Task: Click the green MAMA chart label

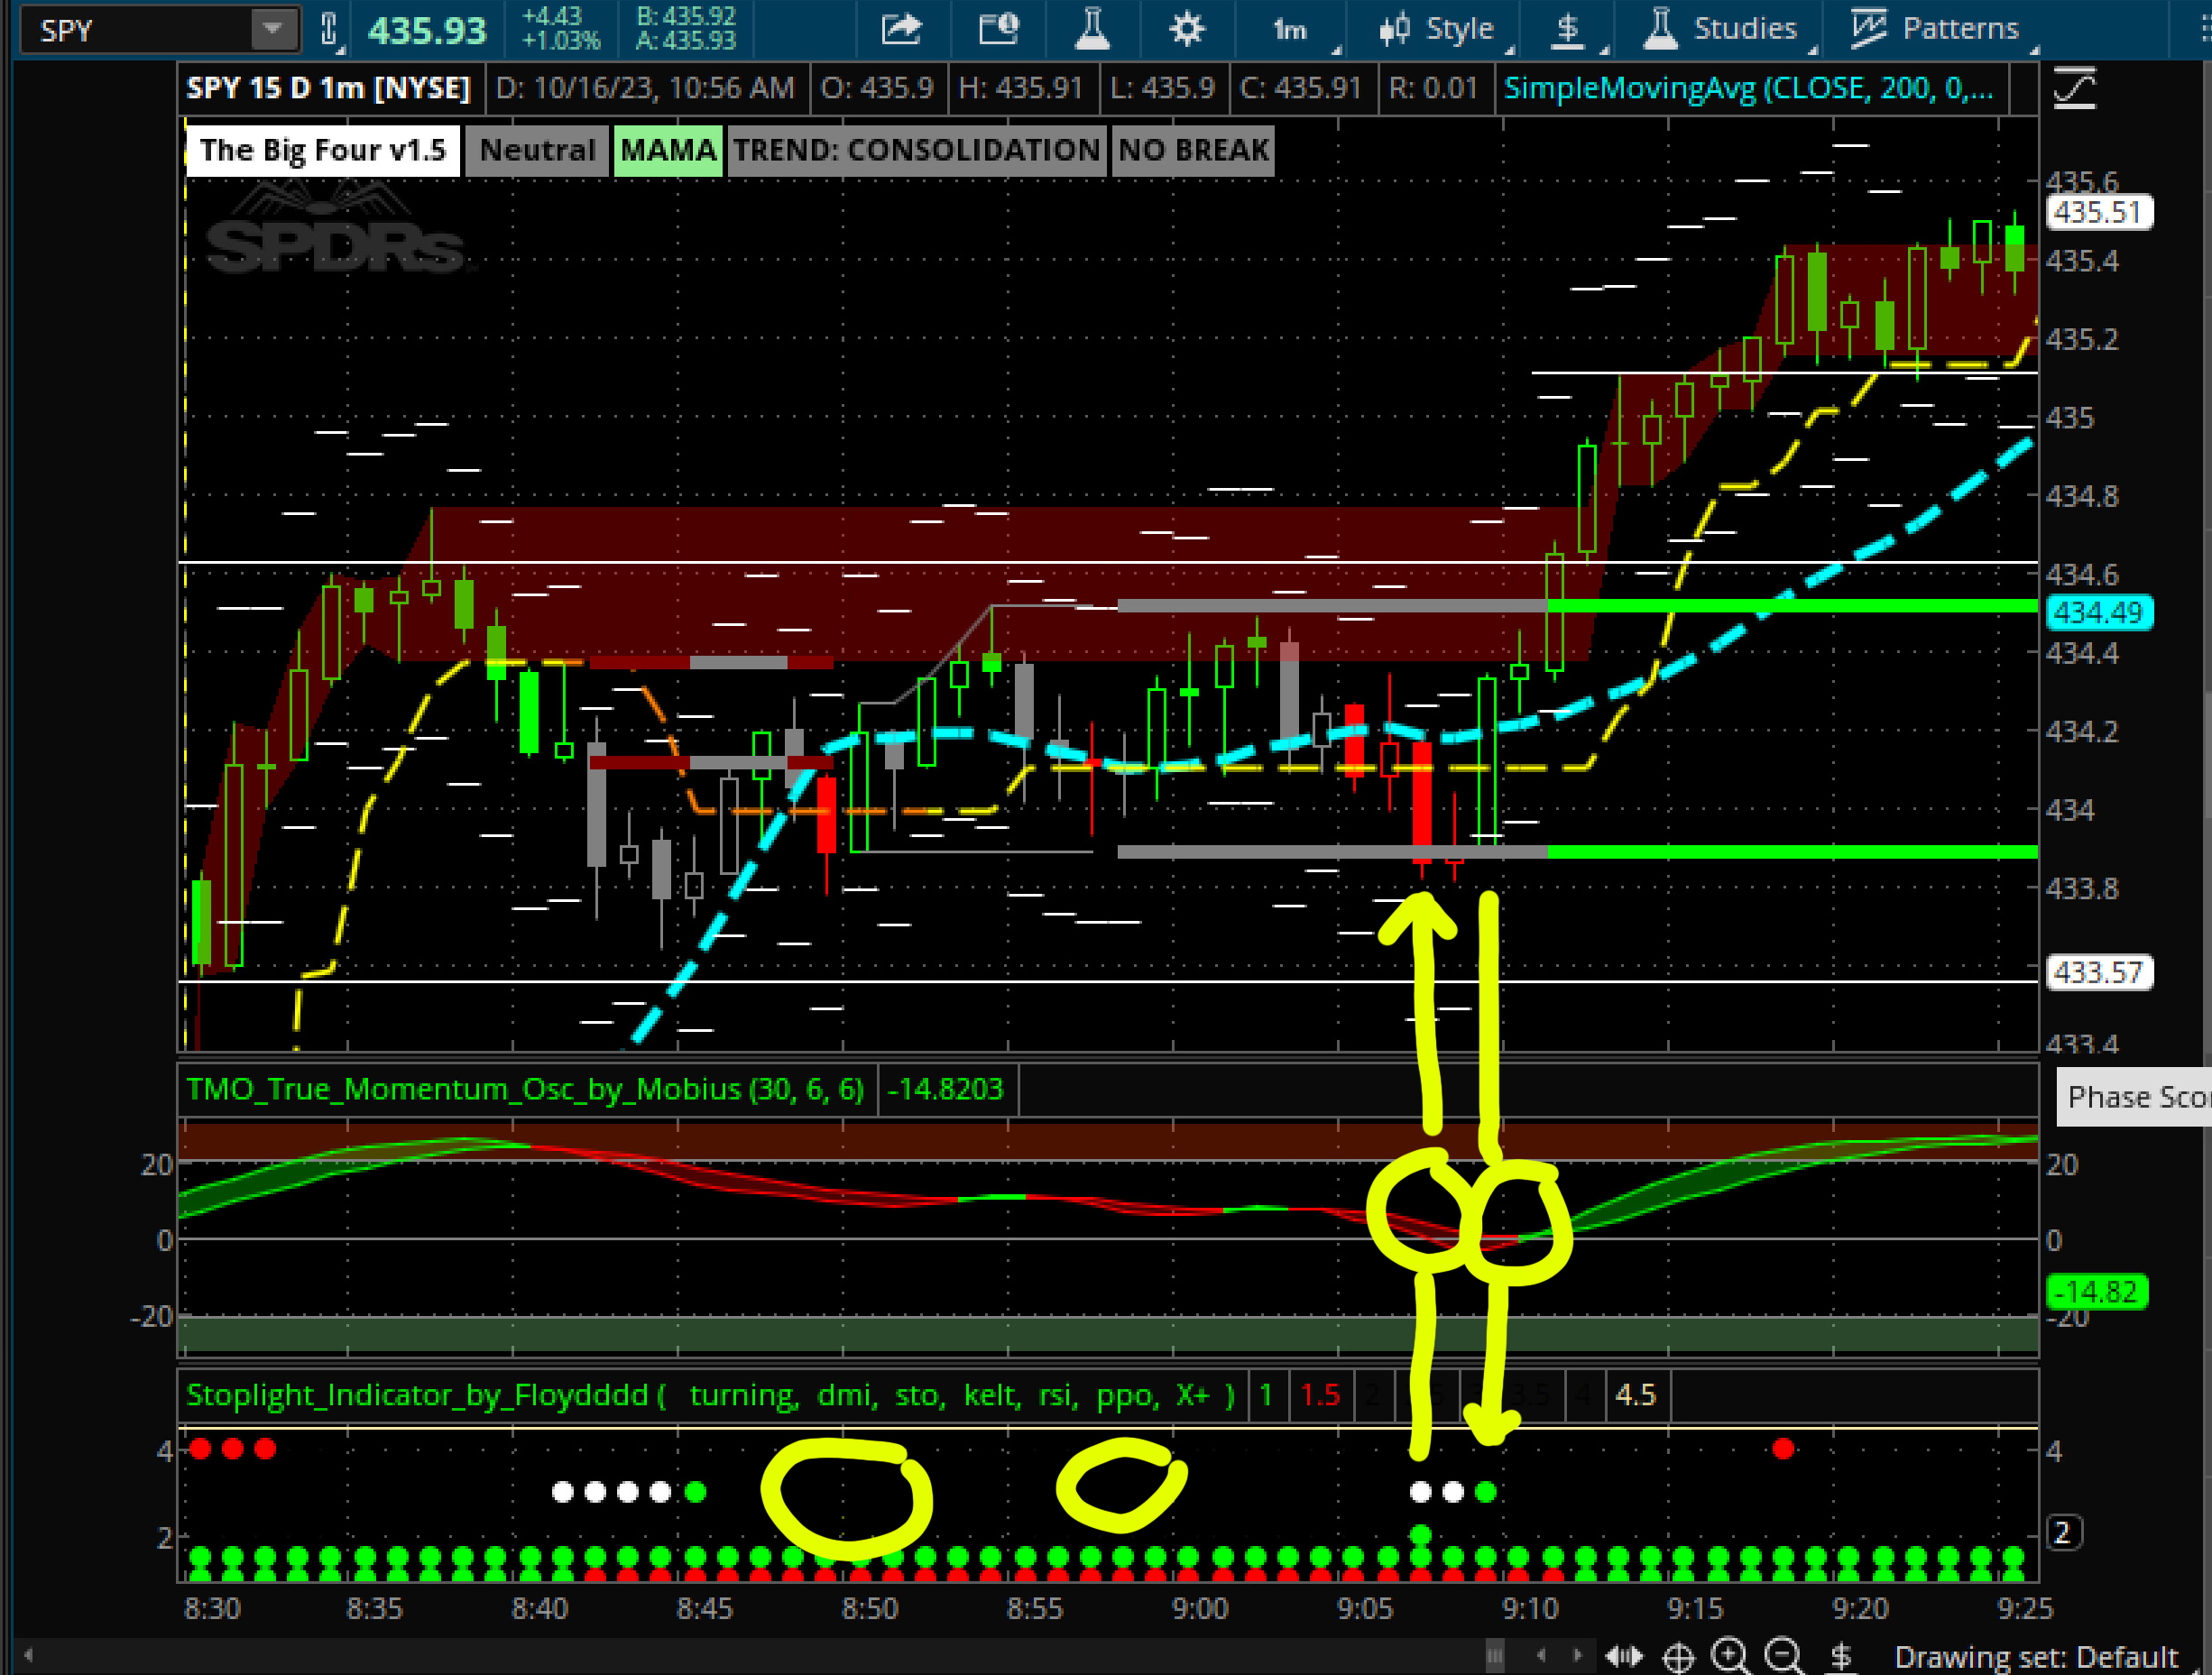Action: point(668,150)
